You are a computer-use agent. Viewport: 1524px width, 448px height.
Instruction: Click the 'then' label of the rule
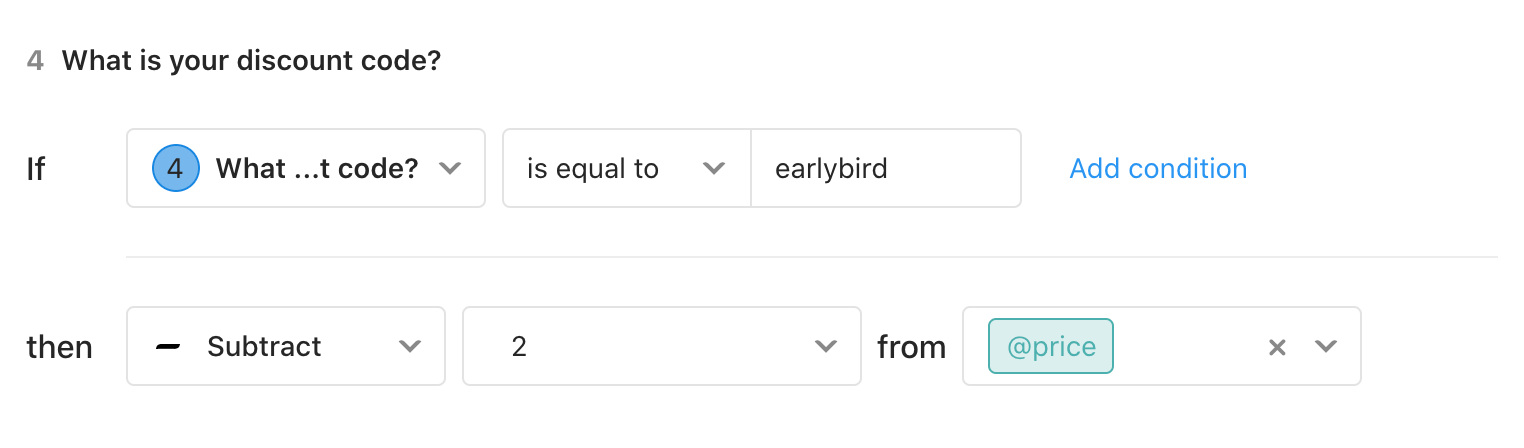pos(59,347)
